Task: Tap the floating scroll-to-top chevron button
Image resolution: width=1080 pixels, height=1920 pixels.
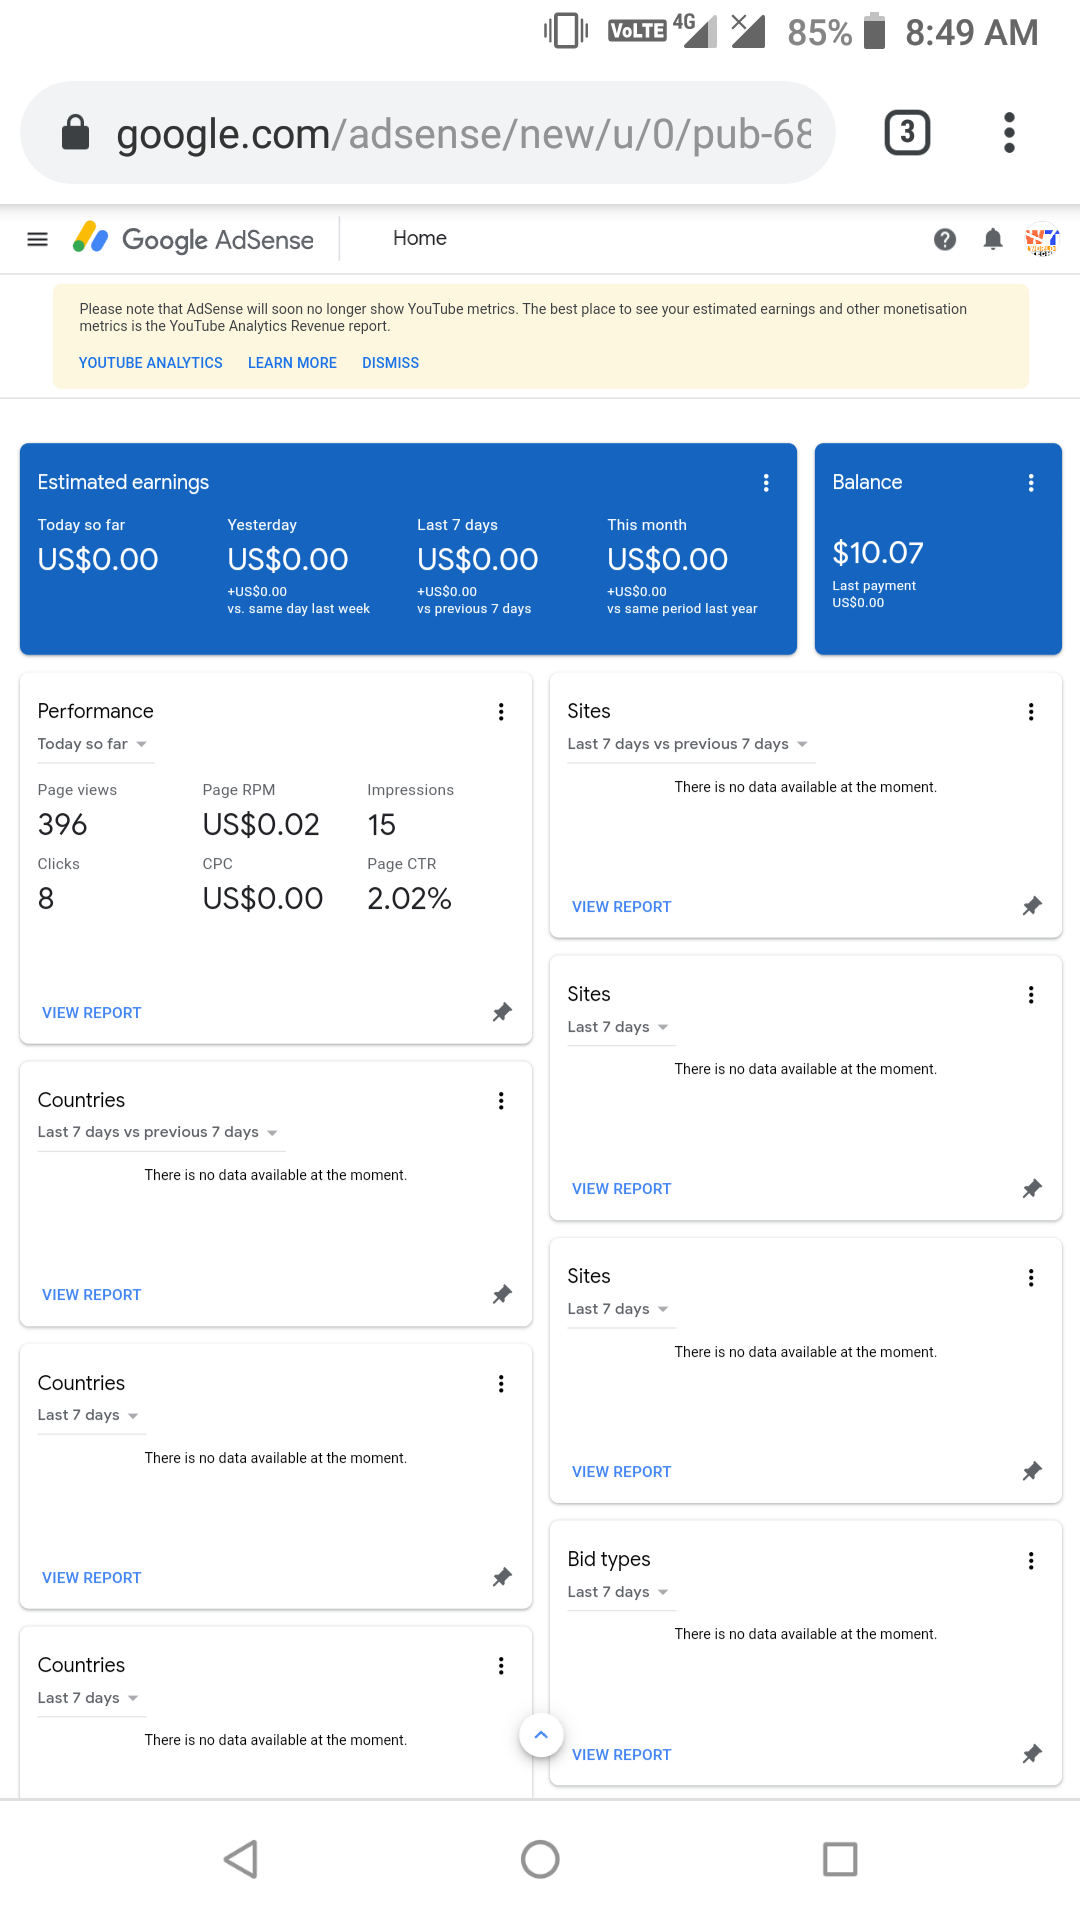Action: pos(541,1735)
